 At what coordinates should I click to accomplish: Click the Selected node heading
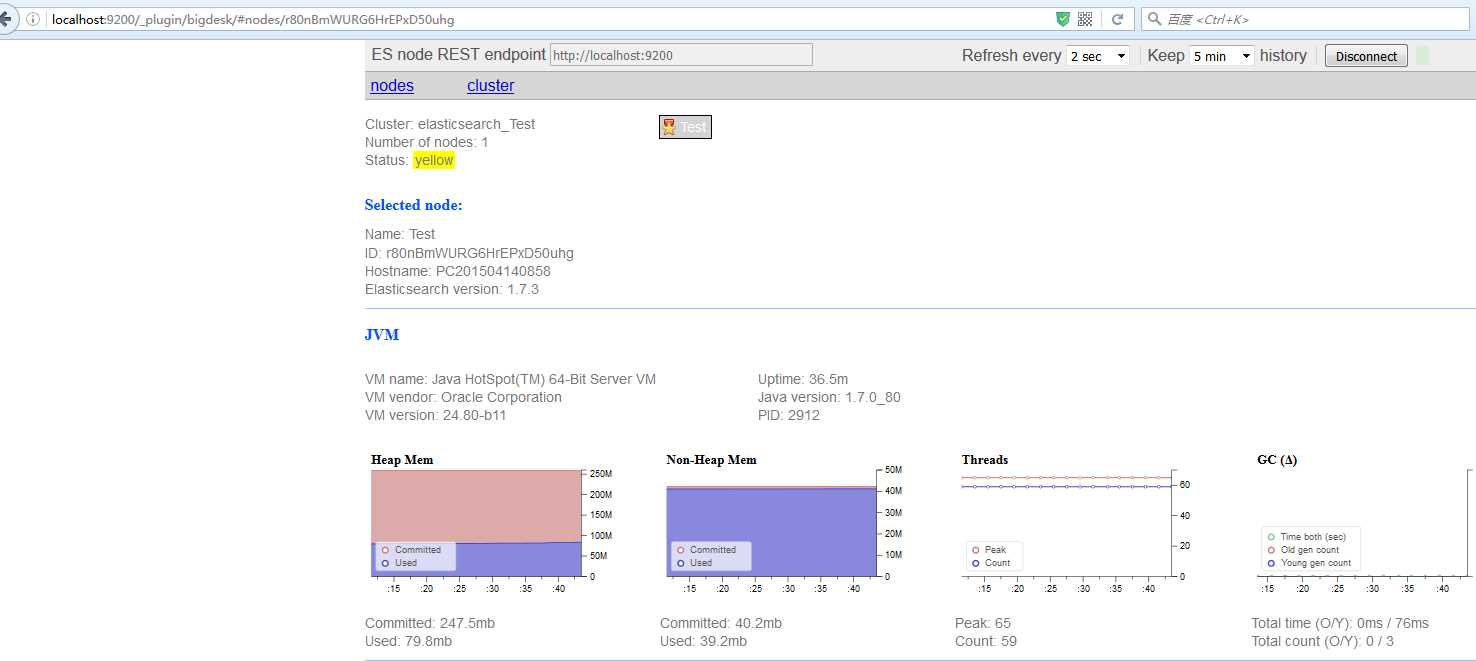(x=413, y=205)
